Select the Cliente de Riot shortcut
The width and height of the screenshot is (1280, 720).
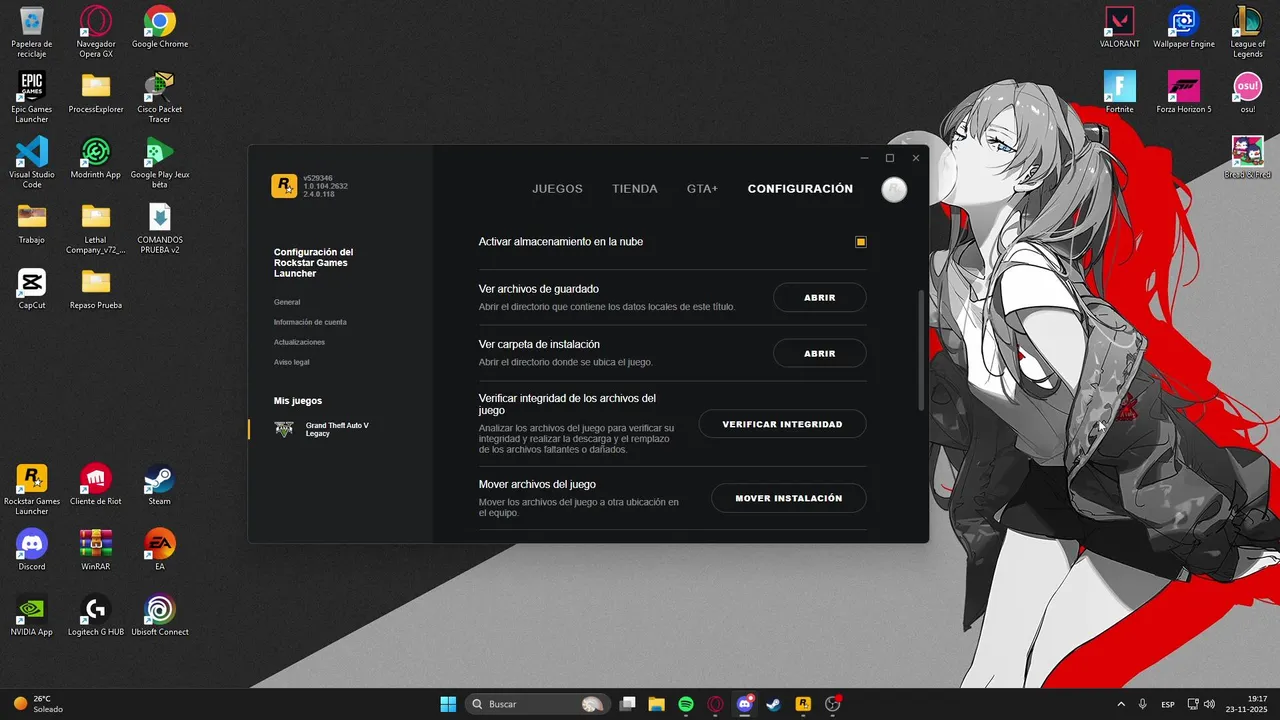[x=96, y=484]
